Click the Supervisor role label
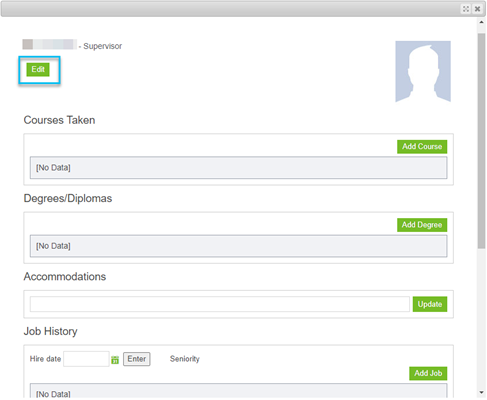The image size is (487, 400). (x=102, y=46)
